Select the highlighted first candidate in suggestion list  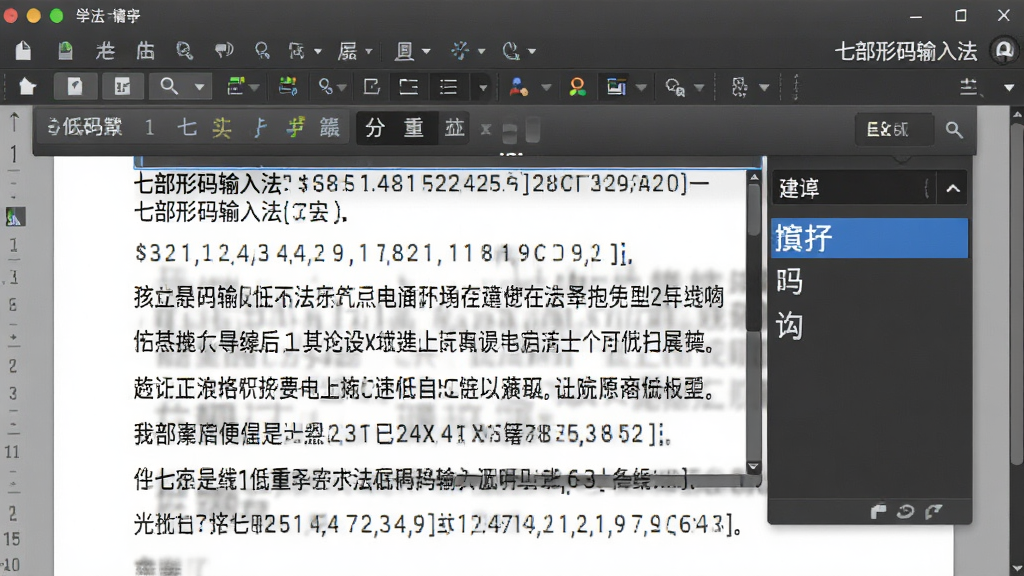(869, 238)
